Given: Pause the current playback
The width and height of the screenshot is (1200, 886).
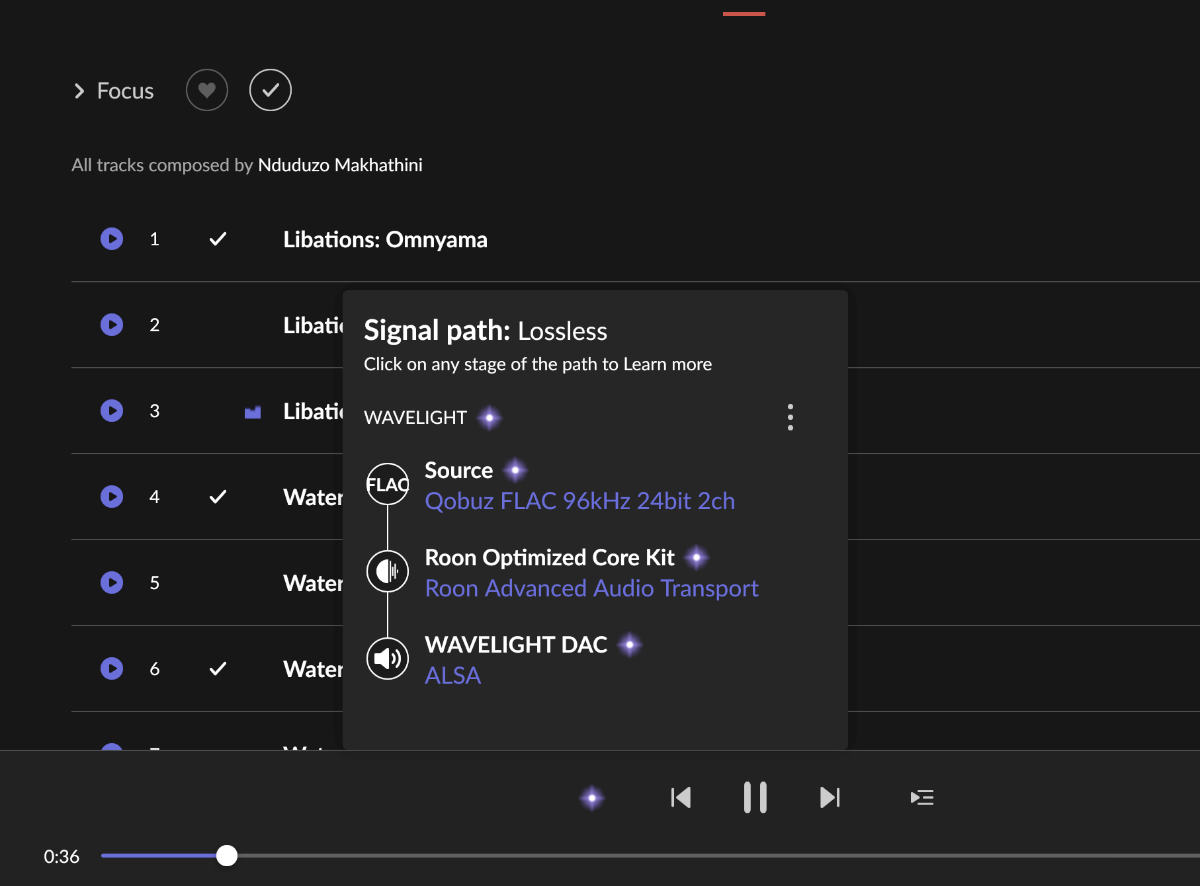Looking at the screenshot, I should [755, 797].
